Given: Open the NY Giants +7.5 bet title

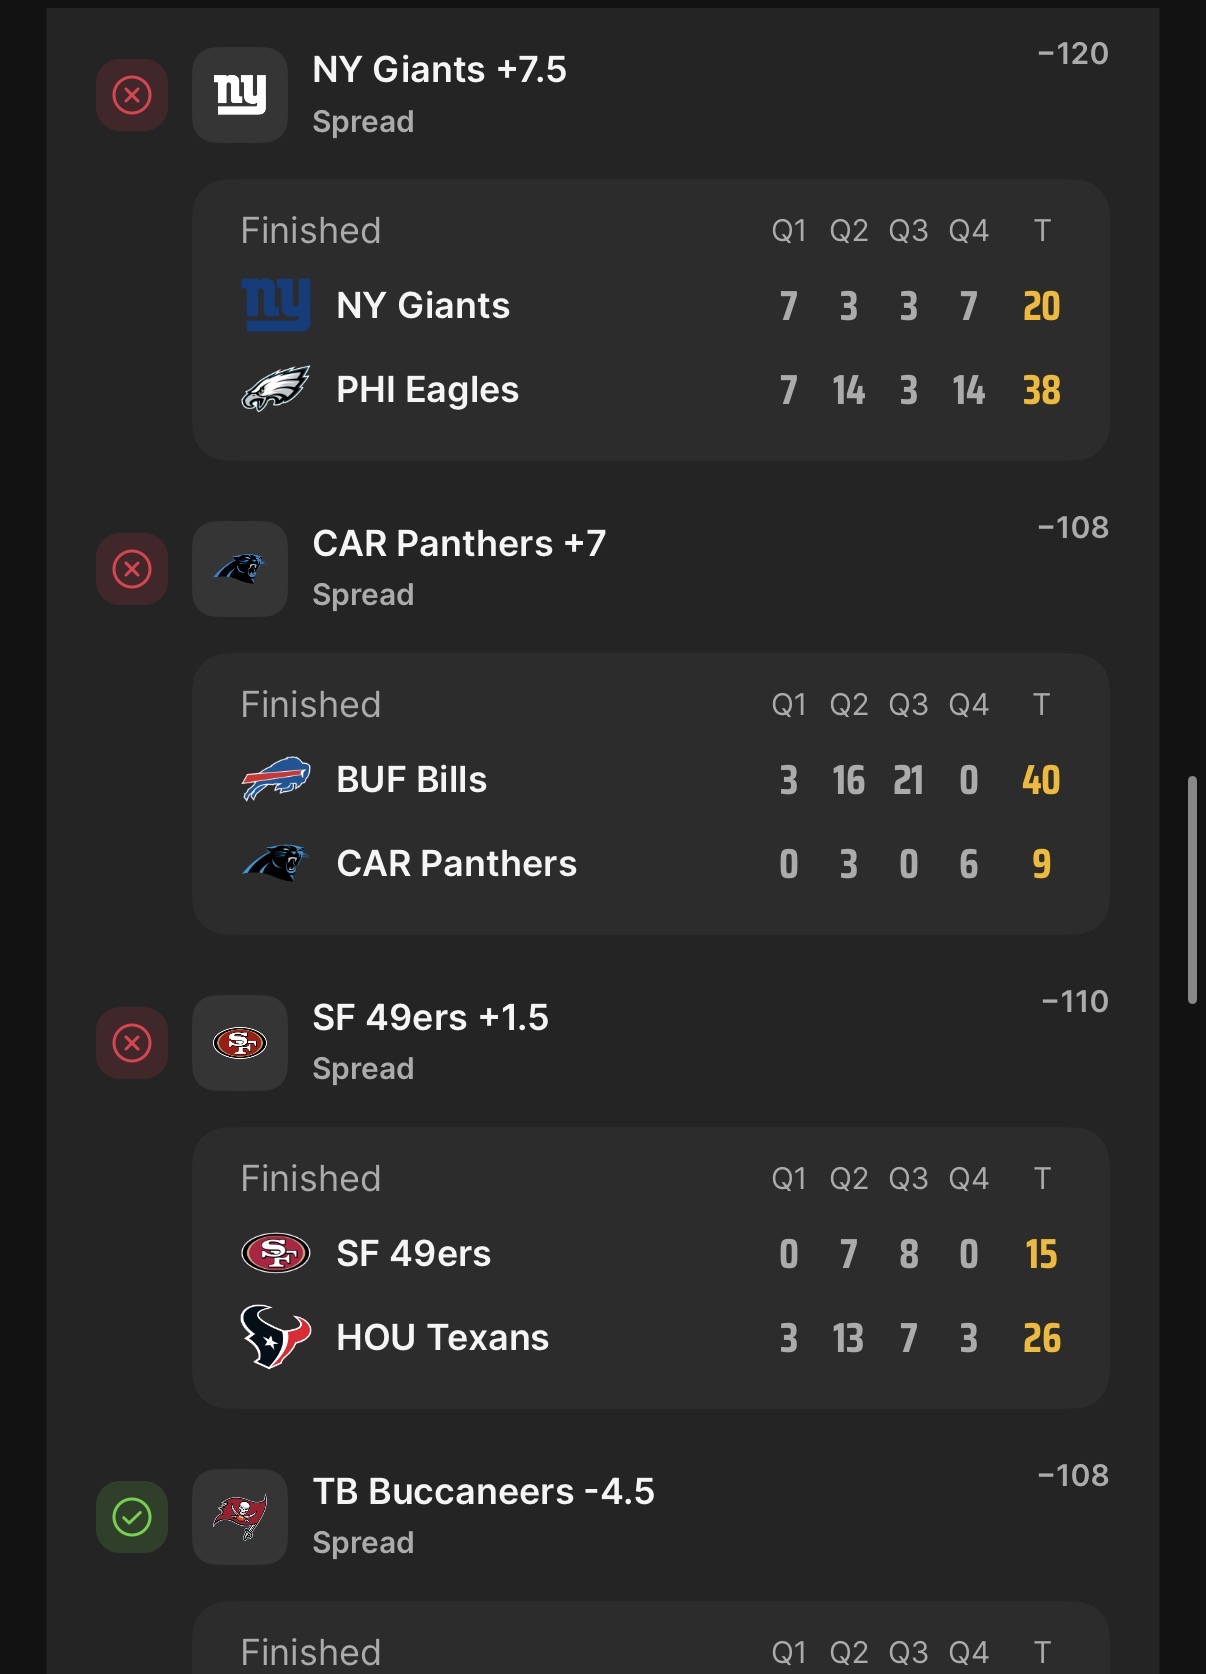Looking at the screenshot, I should 439,70.
